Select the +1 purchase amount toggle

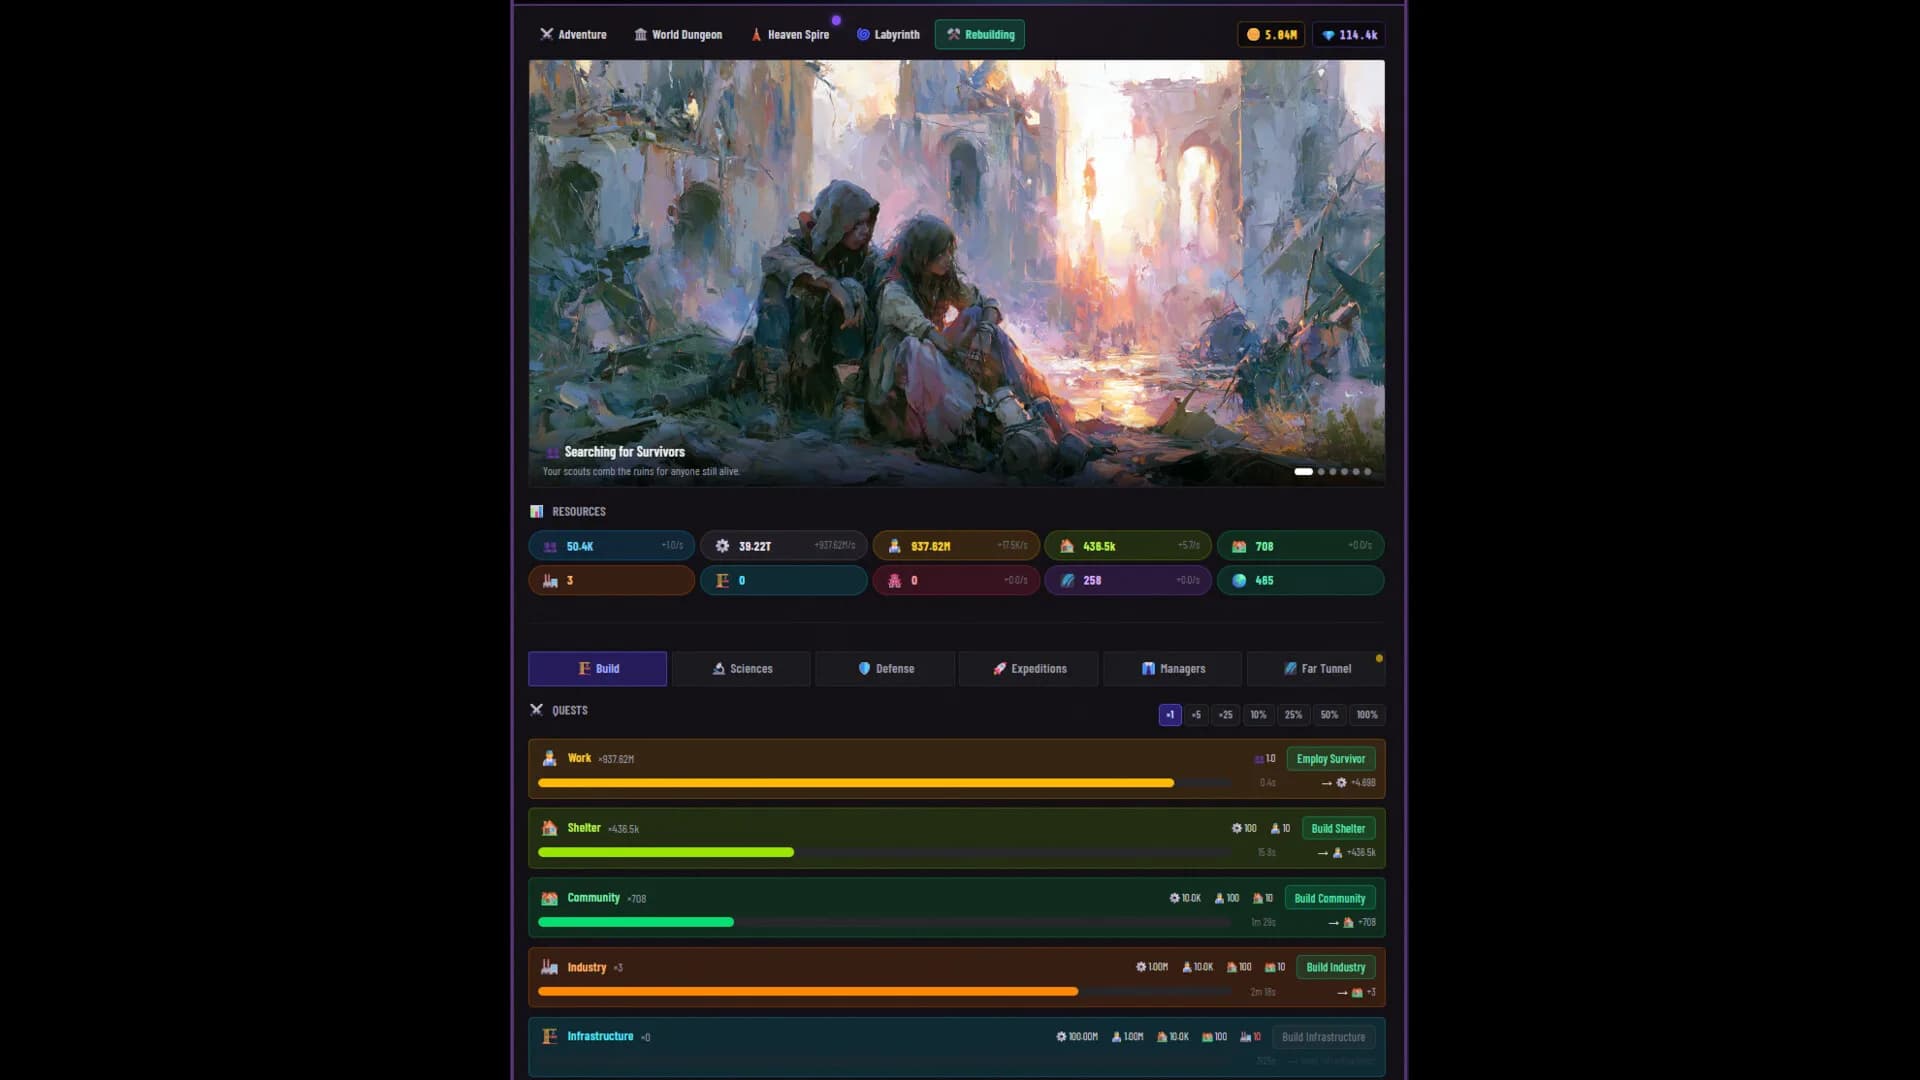[x=1170, y=715]
